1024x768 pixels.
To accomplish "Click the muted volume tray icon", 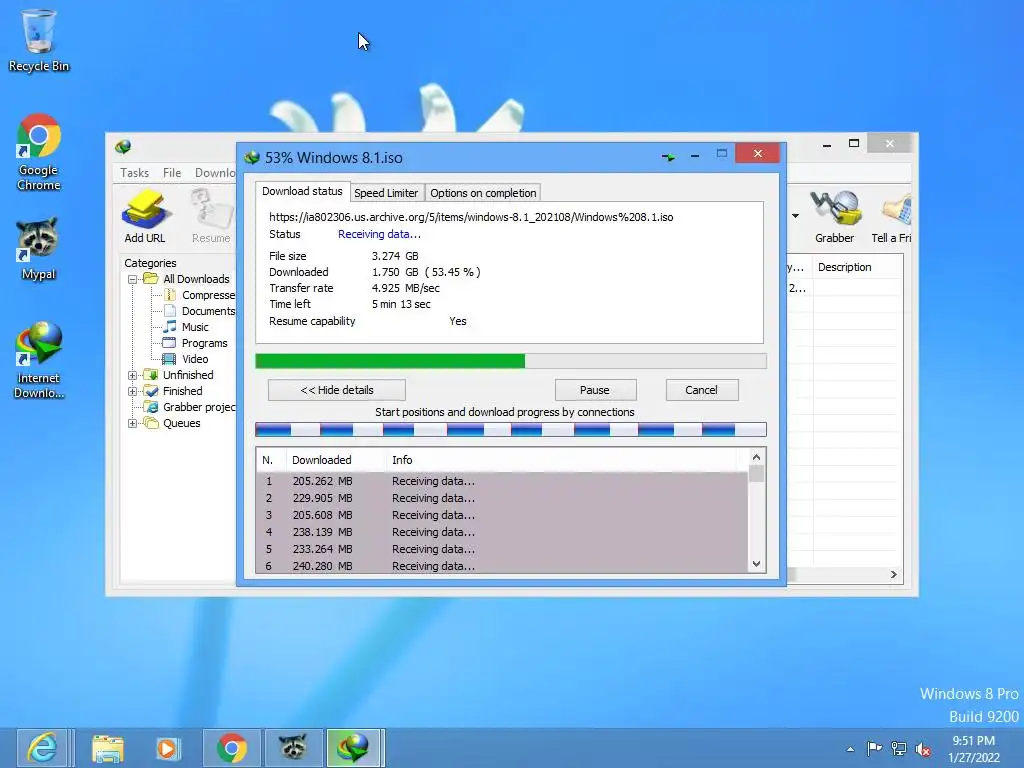I will (923, 749).
